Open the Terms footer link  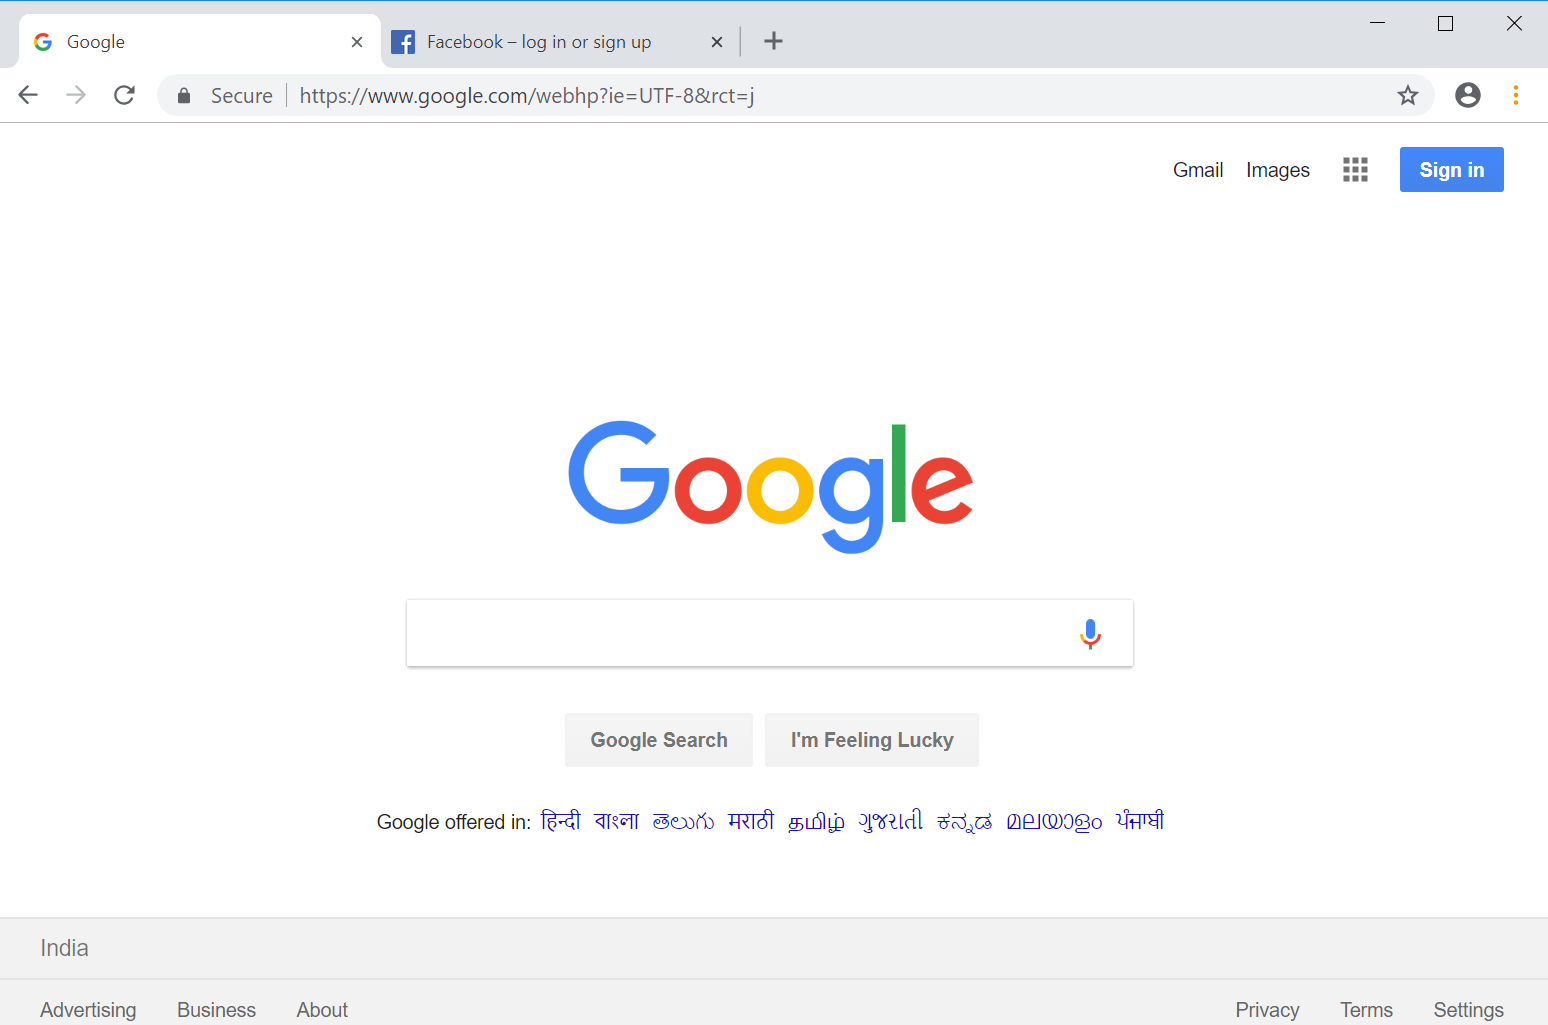click(x=1366, y=1010)
